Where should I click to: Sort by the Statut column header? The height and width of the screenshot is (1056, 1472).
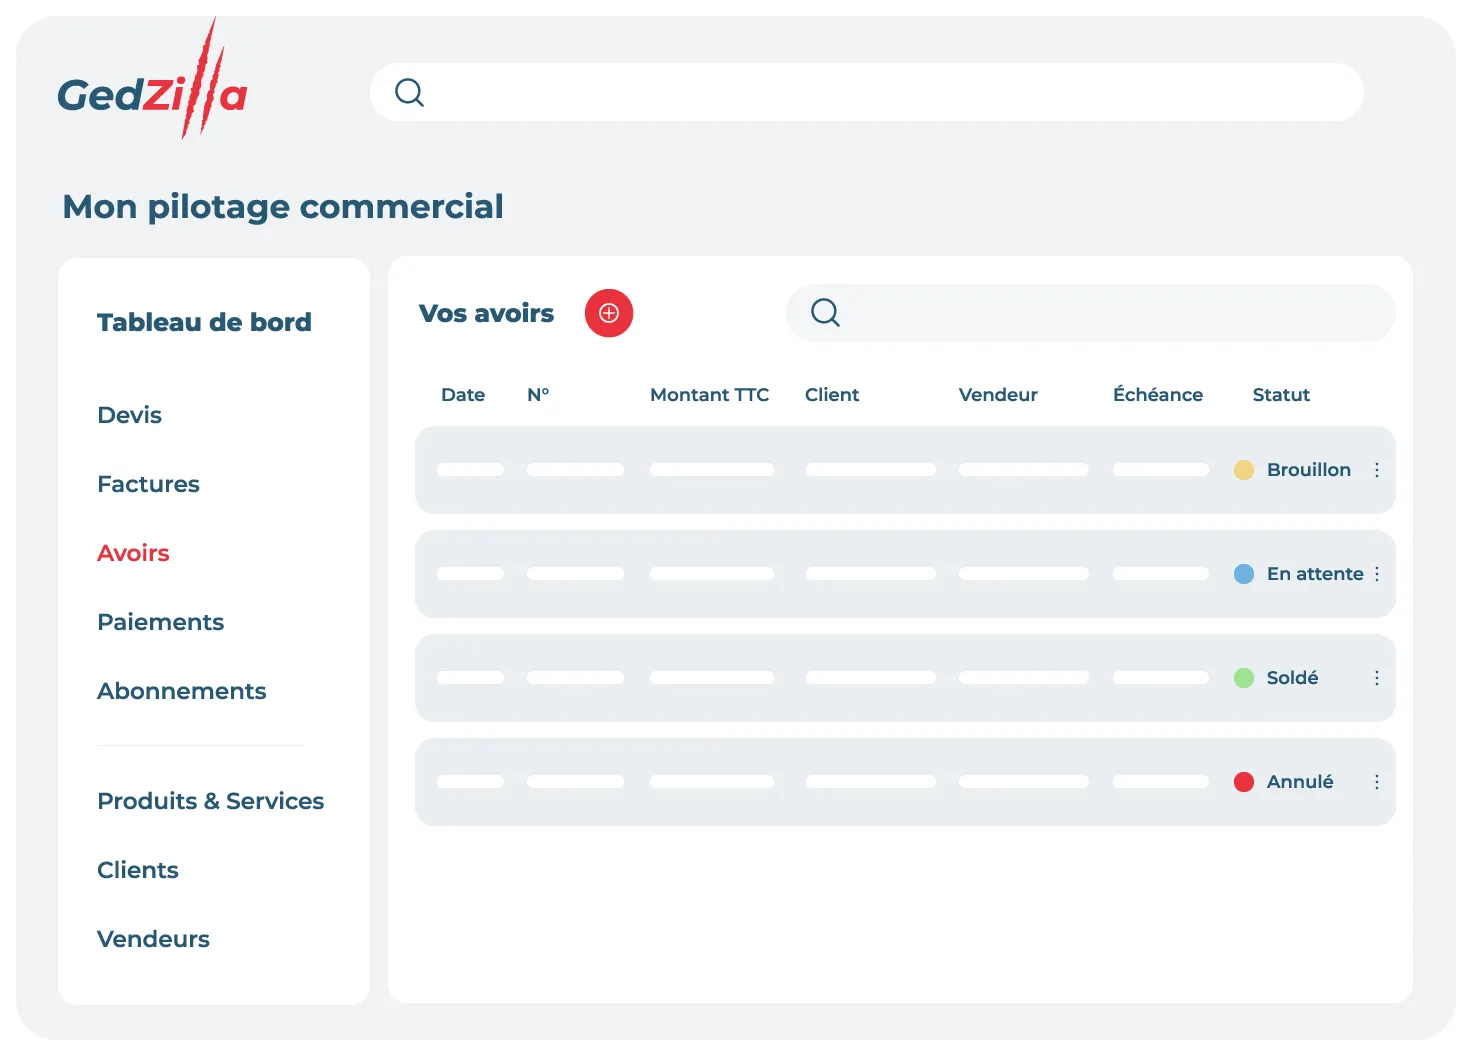click(1281, 395)
